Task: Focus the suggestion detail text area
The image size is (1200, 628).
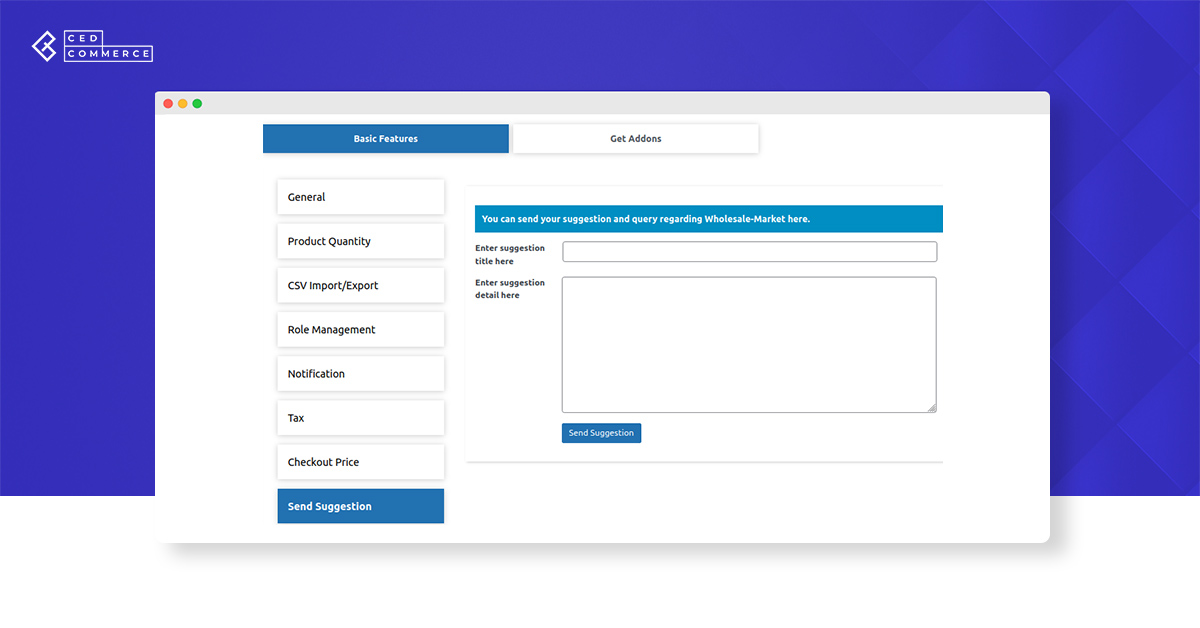Action: pos(749,345)
